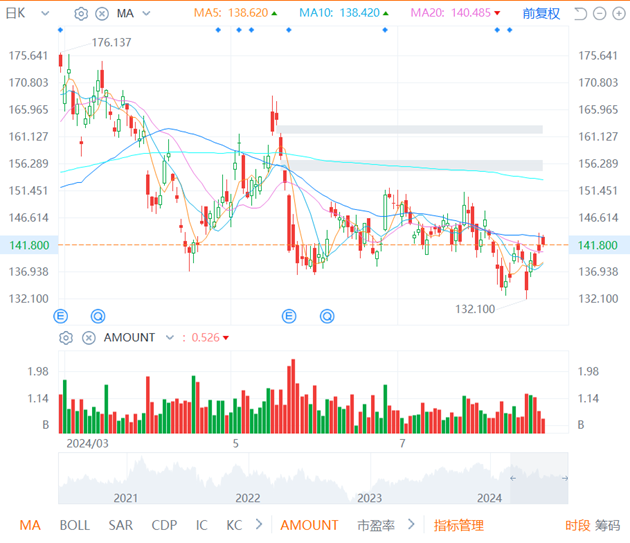This screenshot has width=630, height=543.
Task: Click the first blue diamond marker at top left
Action: [x=61, y=30]
